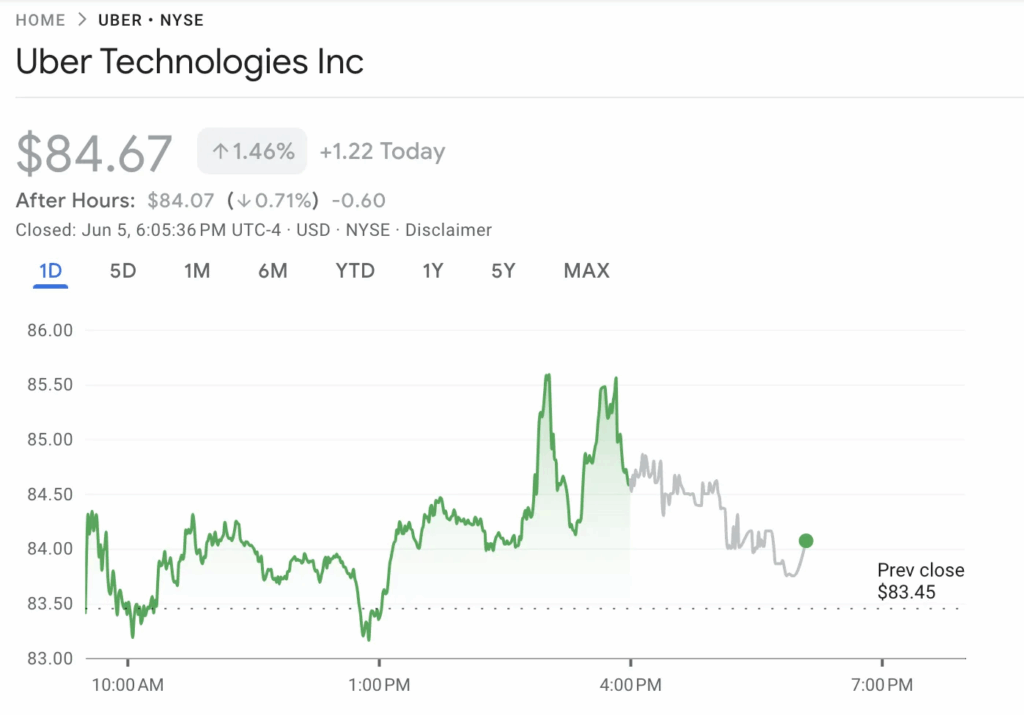Click the $84.67 stock price

coord(95,153)
